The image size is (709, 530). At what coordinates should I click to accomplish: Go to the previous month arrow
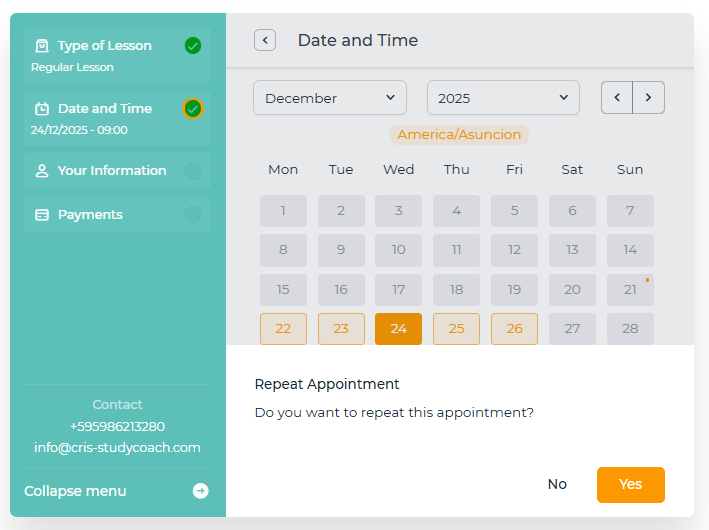pyautogui.click(x=617, y=98)
